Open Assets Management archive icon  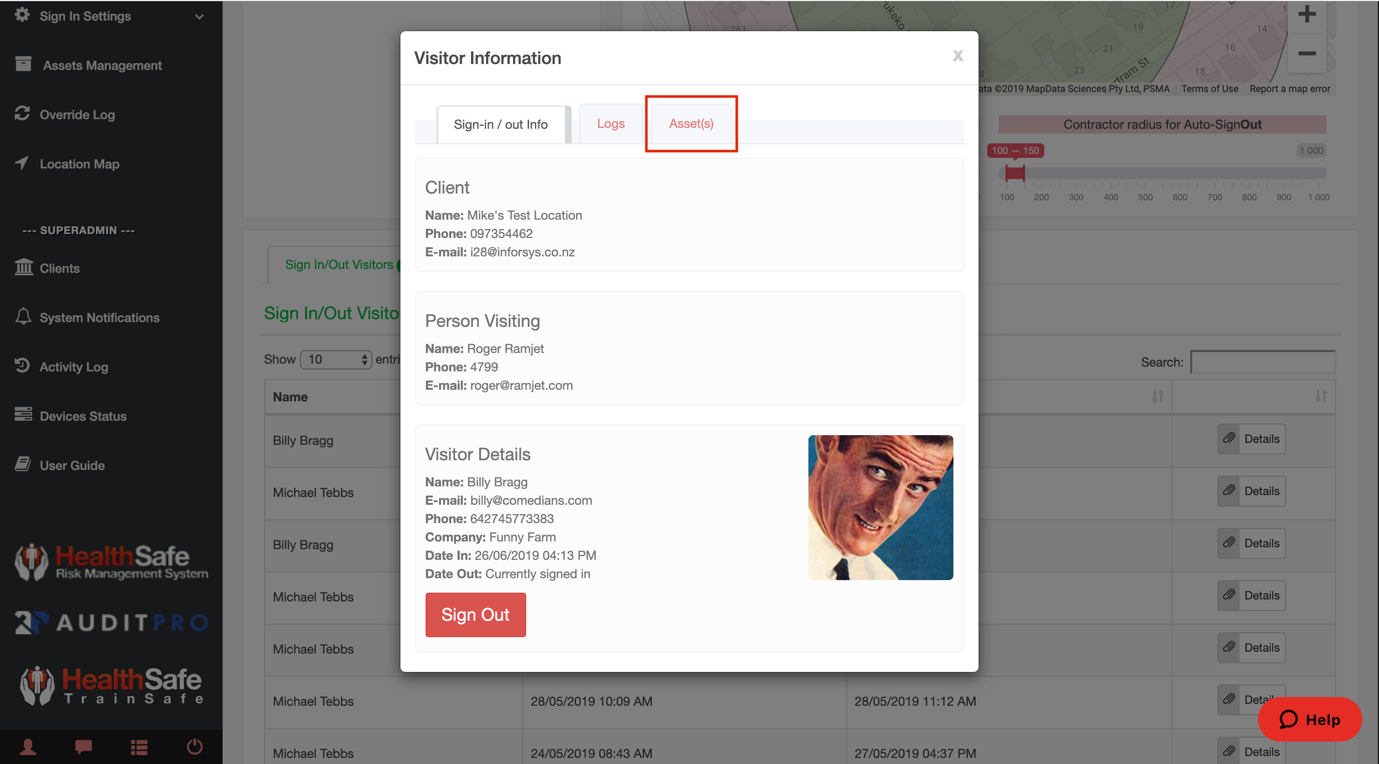pos(23,65)
